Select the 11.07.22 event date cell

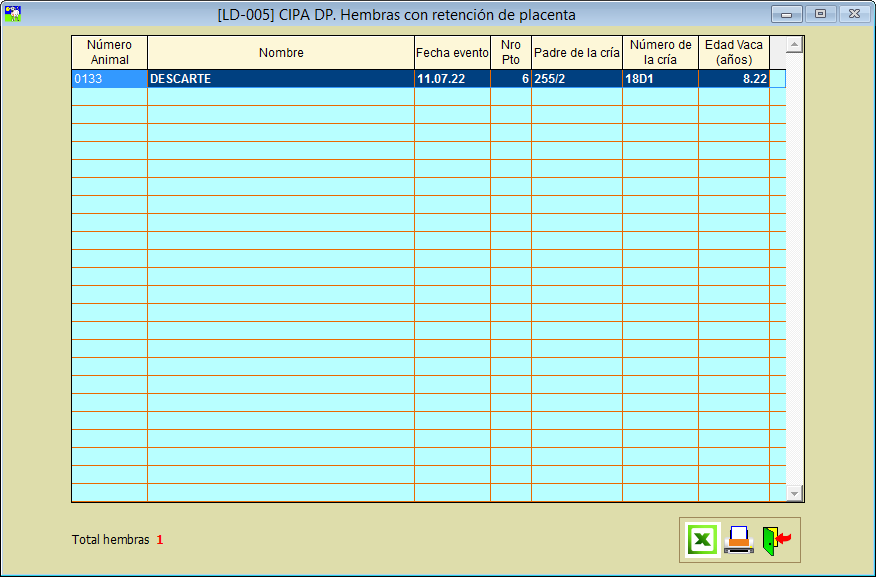pos(452,79)
